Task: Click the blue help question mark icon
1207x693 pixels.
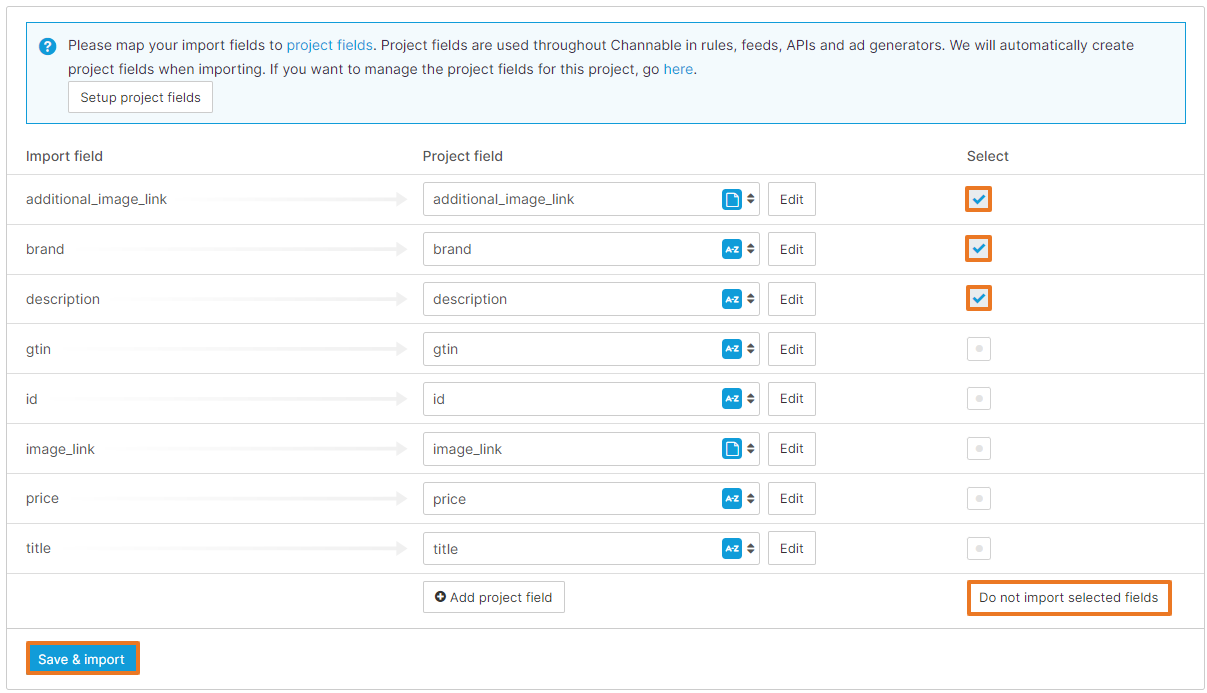Action: [47, 46]
